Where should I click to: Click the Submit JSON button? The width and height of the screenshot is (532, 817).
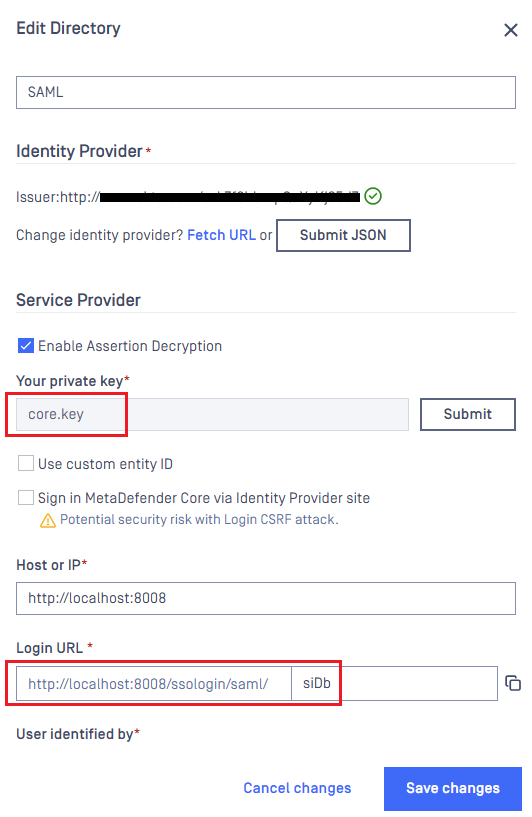click(343, 235)
